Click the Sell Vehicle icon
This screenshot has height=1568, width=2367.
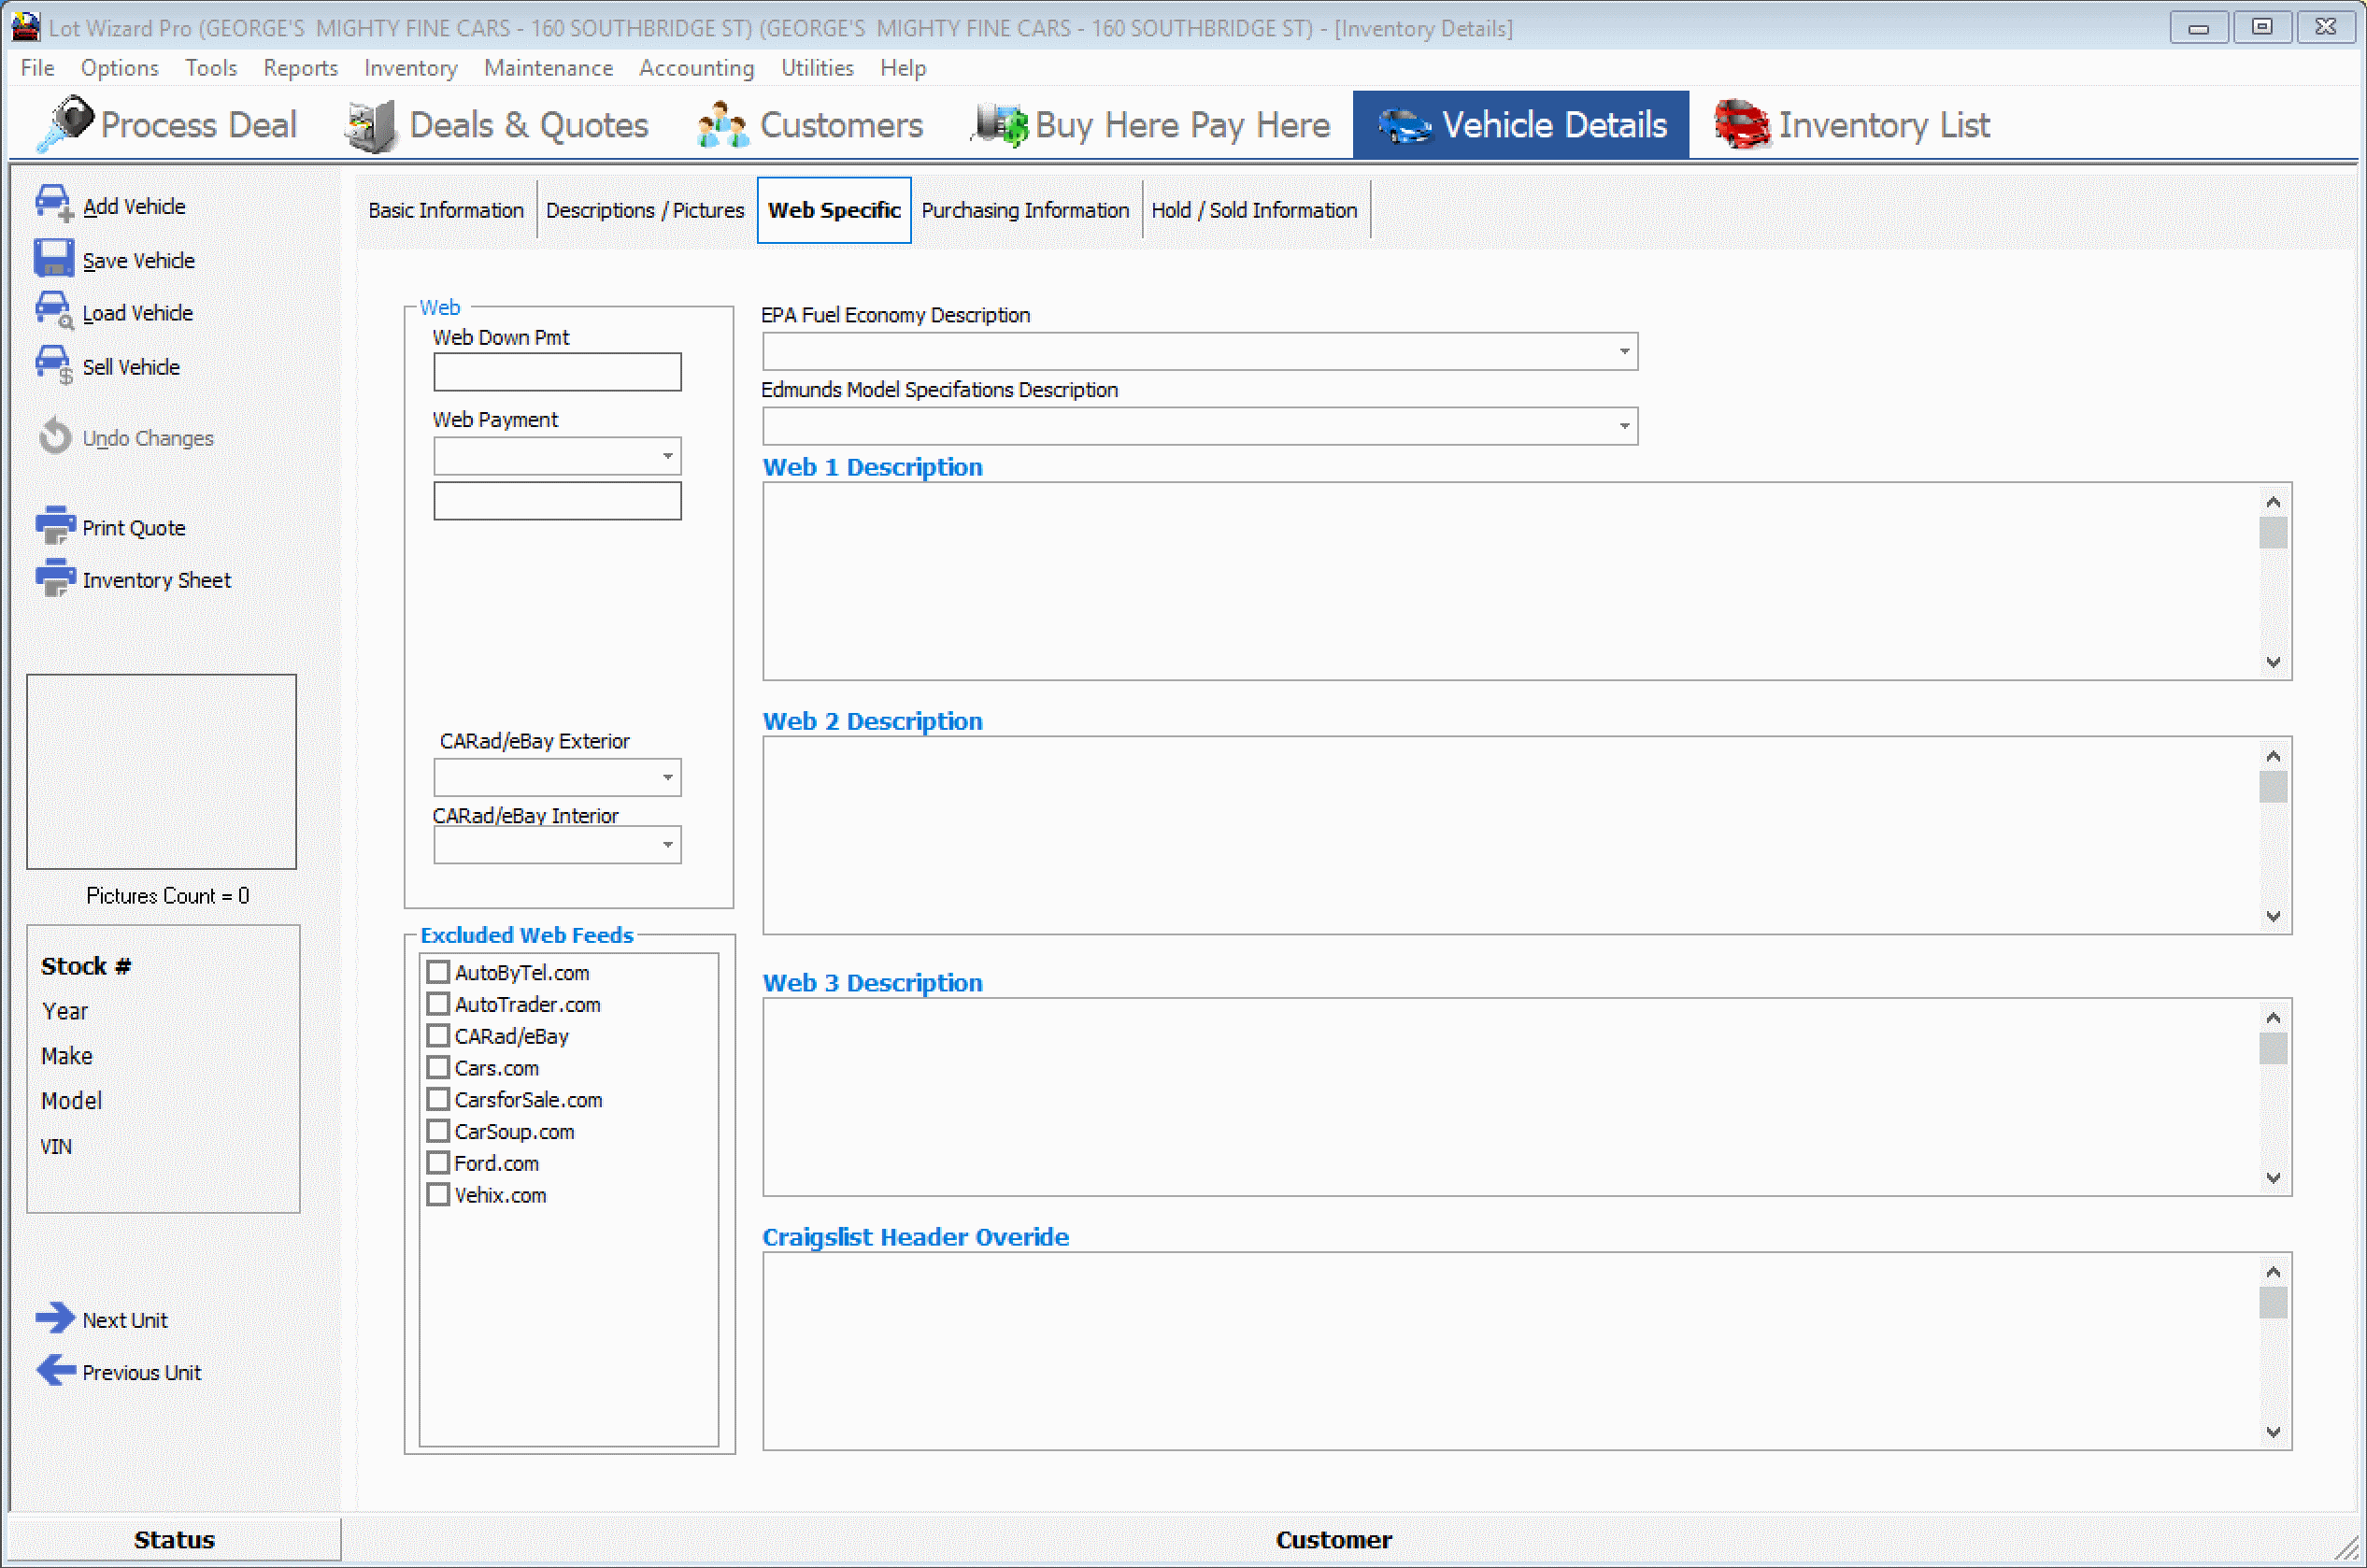(x=54, y=364)
